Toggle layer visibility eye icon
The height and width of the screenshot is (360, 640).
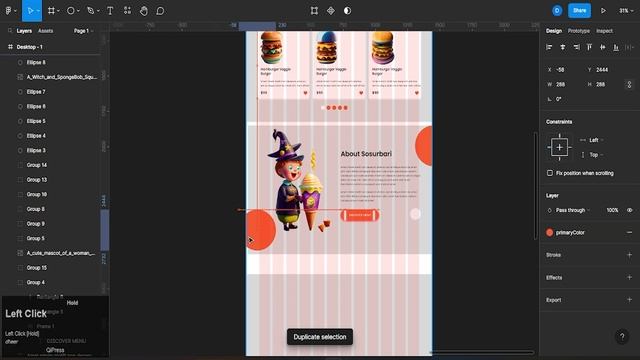(629, 210)
